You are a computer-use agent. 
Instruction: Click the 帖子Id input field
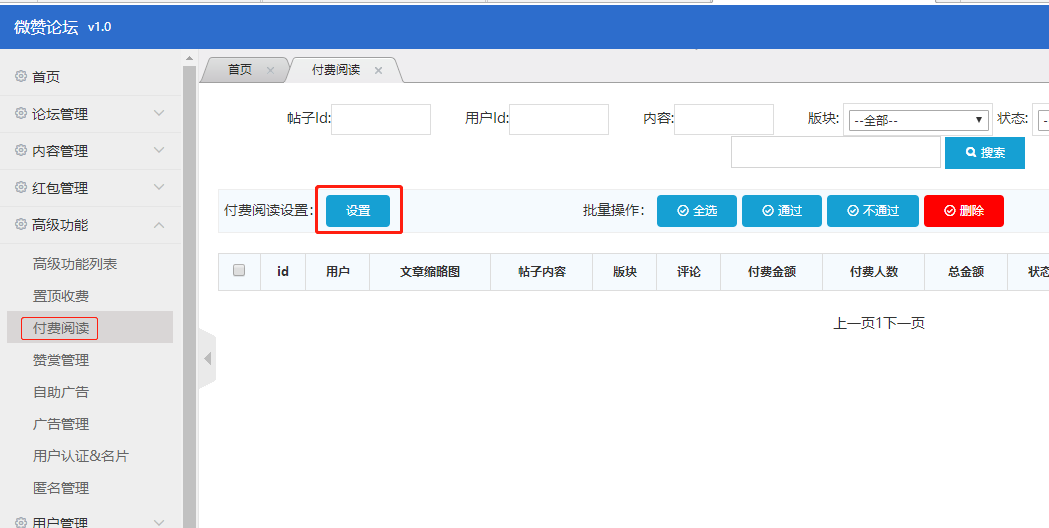tap(381, 119)
